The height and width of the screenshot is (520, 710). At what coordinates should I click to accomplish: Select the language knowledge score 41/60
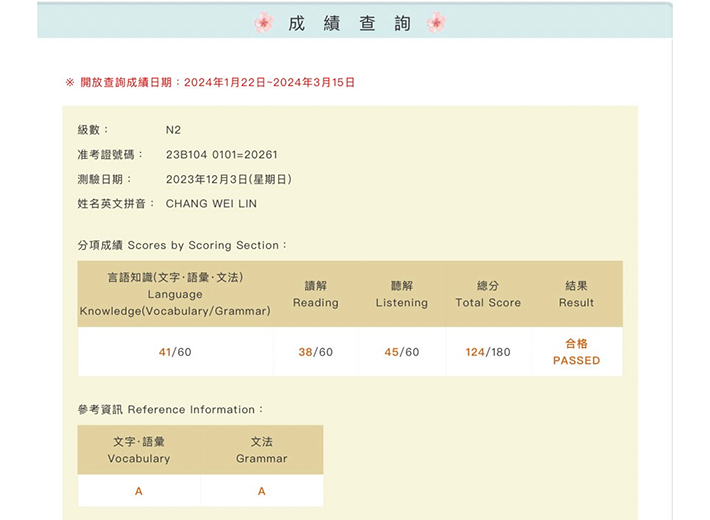point(175,352)
